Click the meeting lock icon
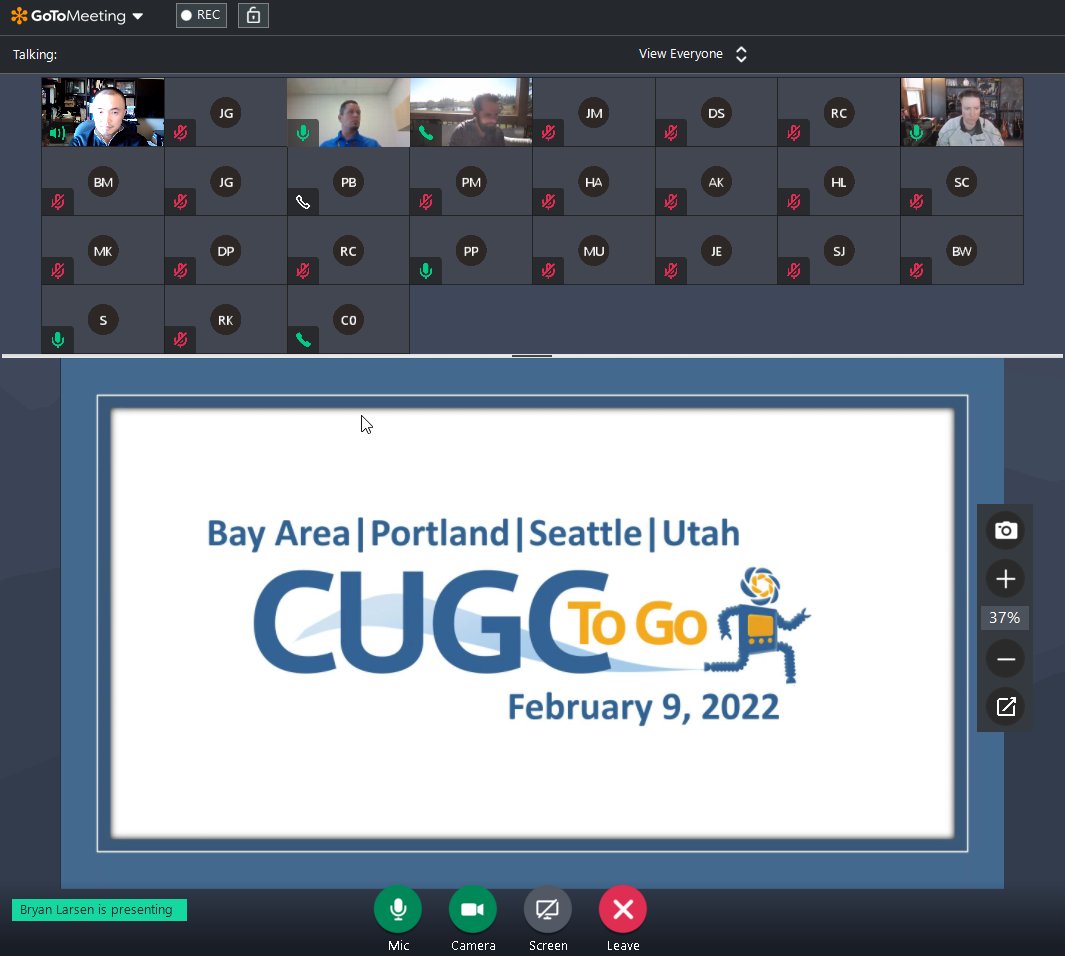Image resolution: width=1065 pixels, height=956 pixels. click(253, 15)
